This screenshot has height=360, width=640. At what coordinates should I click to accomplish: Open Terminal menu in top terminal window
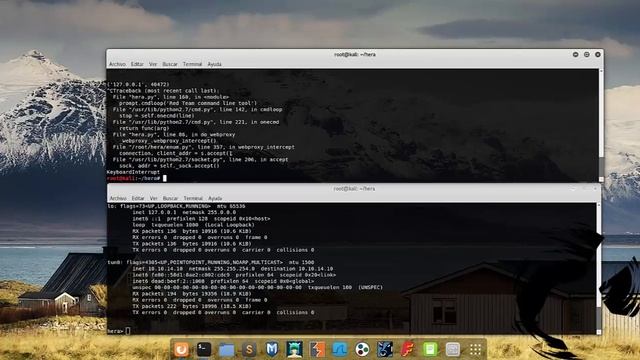pyautogui.click(x=192, y=64)
